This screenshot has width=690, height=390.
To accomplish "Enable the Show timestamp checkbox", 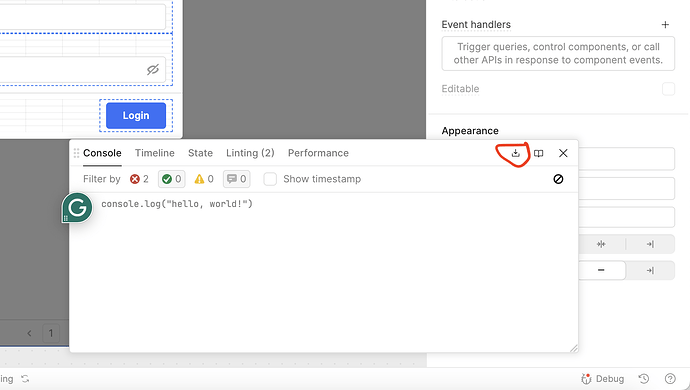I will (x=270, y=179).
